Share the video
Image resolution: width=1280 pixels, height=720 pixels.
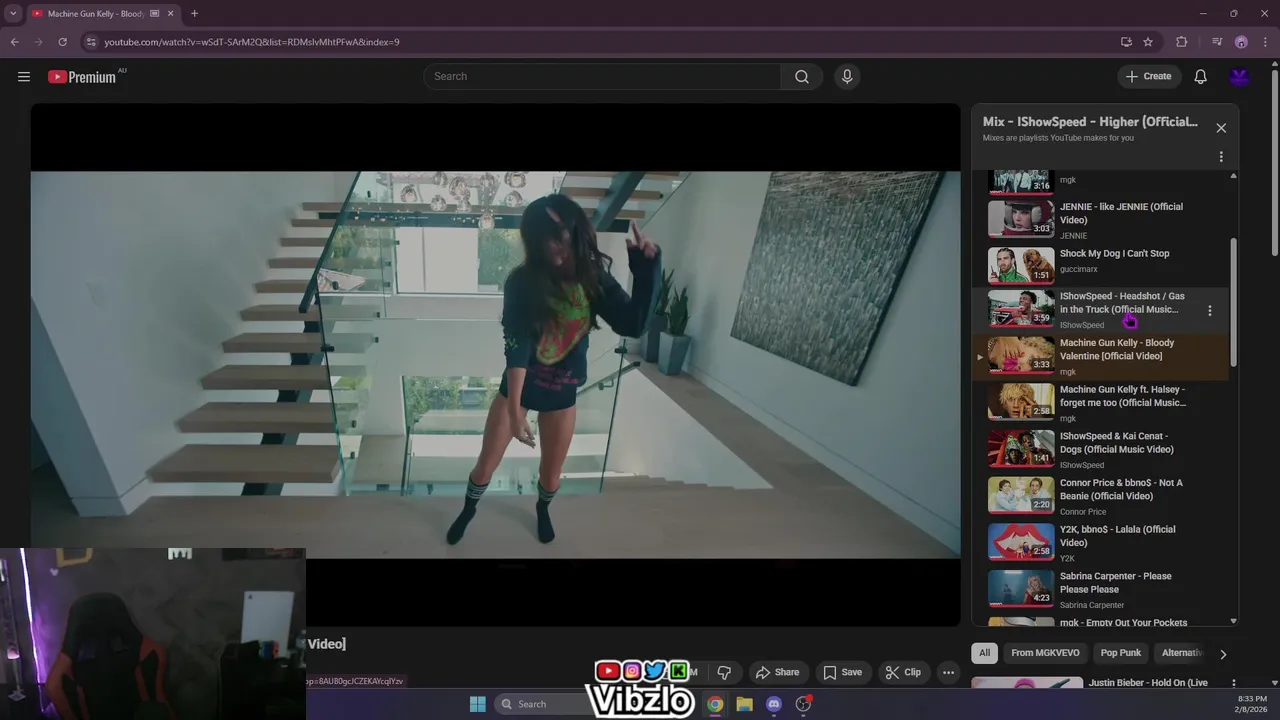click(777, 672)
